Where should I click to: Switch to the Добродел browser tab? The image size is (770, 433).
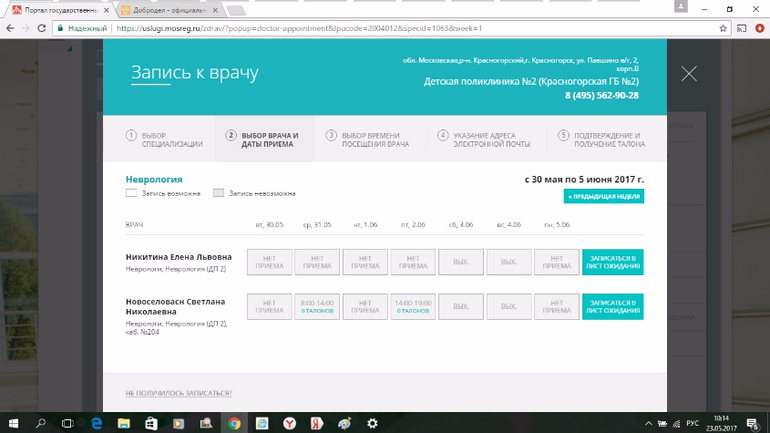165,9
